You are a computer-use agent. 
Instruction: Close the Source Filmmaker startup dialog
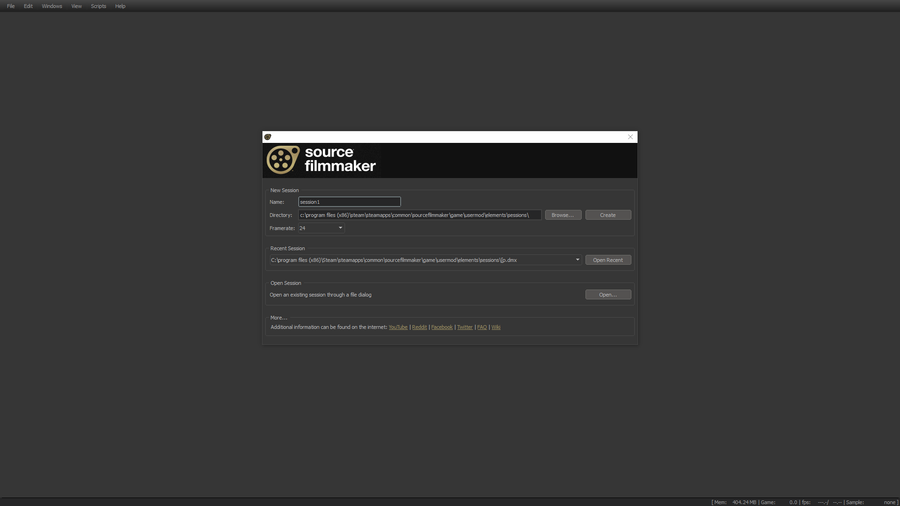click(630, 137)
